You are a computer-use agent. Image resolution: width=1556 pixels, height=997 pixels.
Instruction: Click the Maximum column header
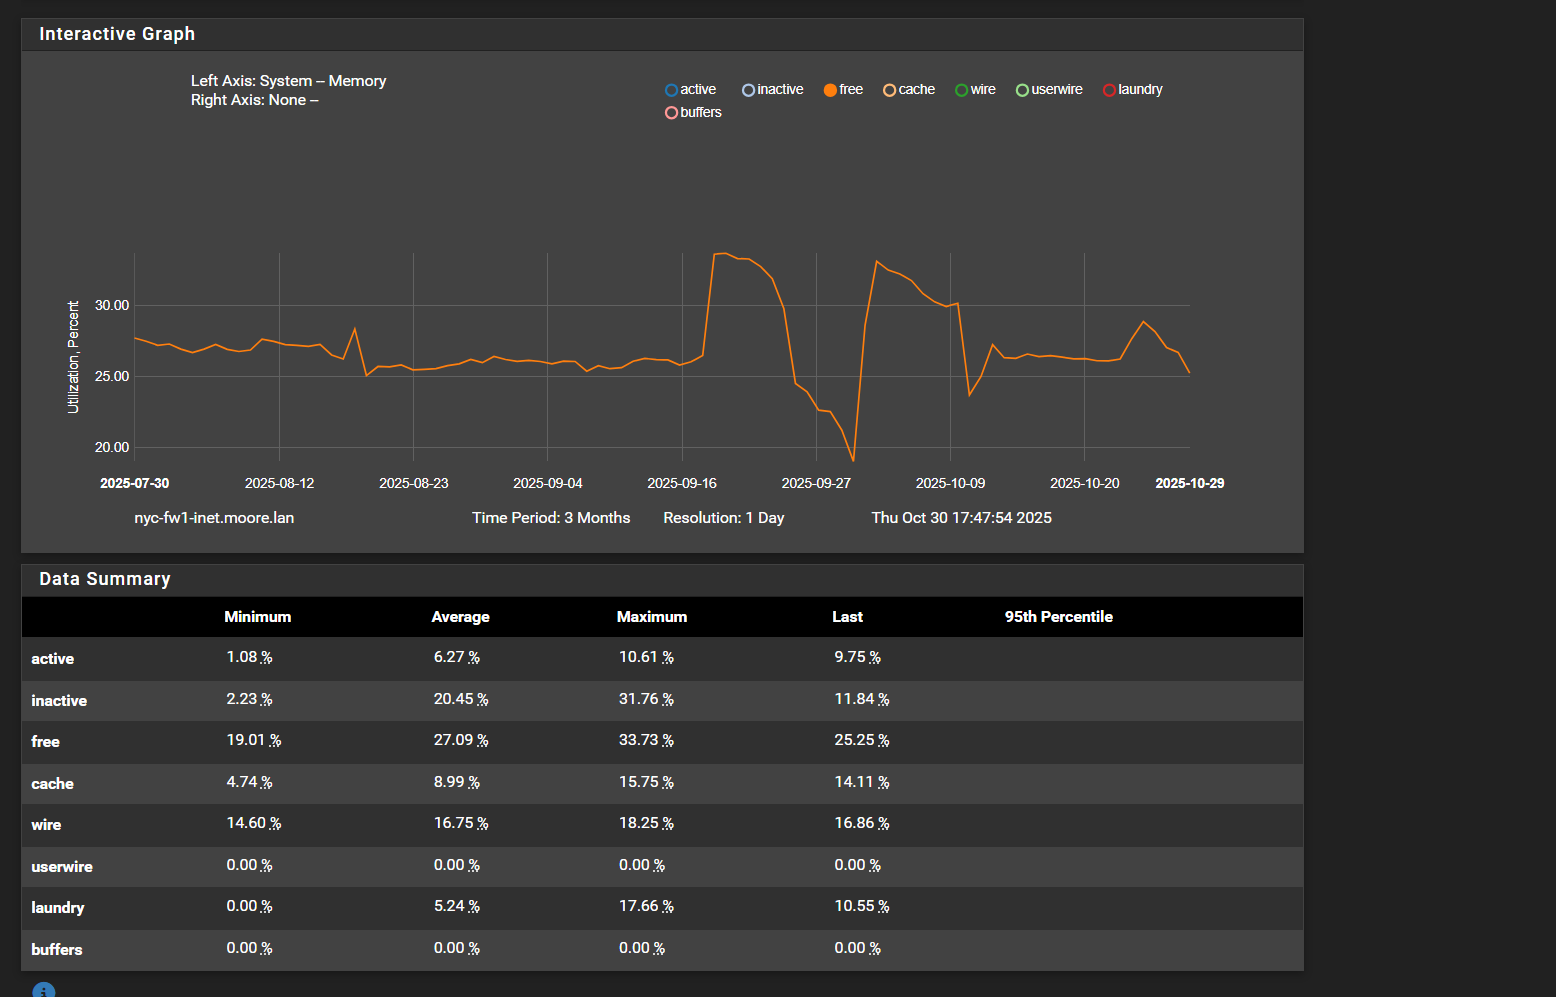(651, 617)
